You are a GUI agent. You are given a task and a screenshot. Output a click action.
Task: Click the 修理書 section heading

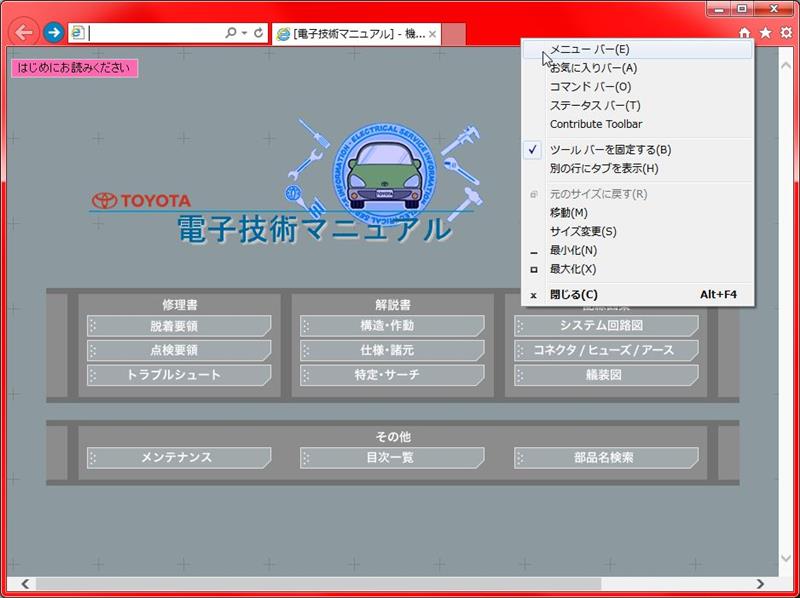[180, 305]
